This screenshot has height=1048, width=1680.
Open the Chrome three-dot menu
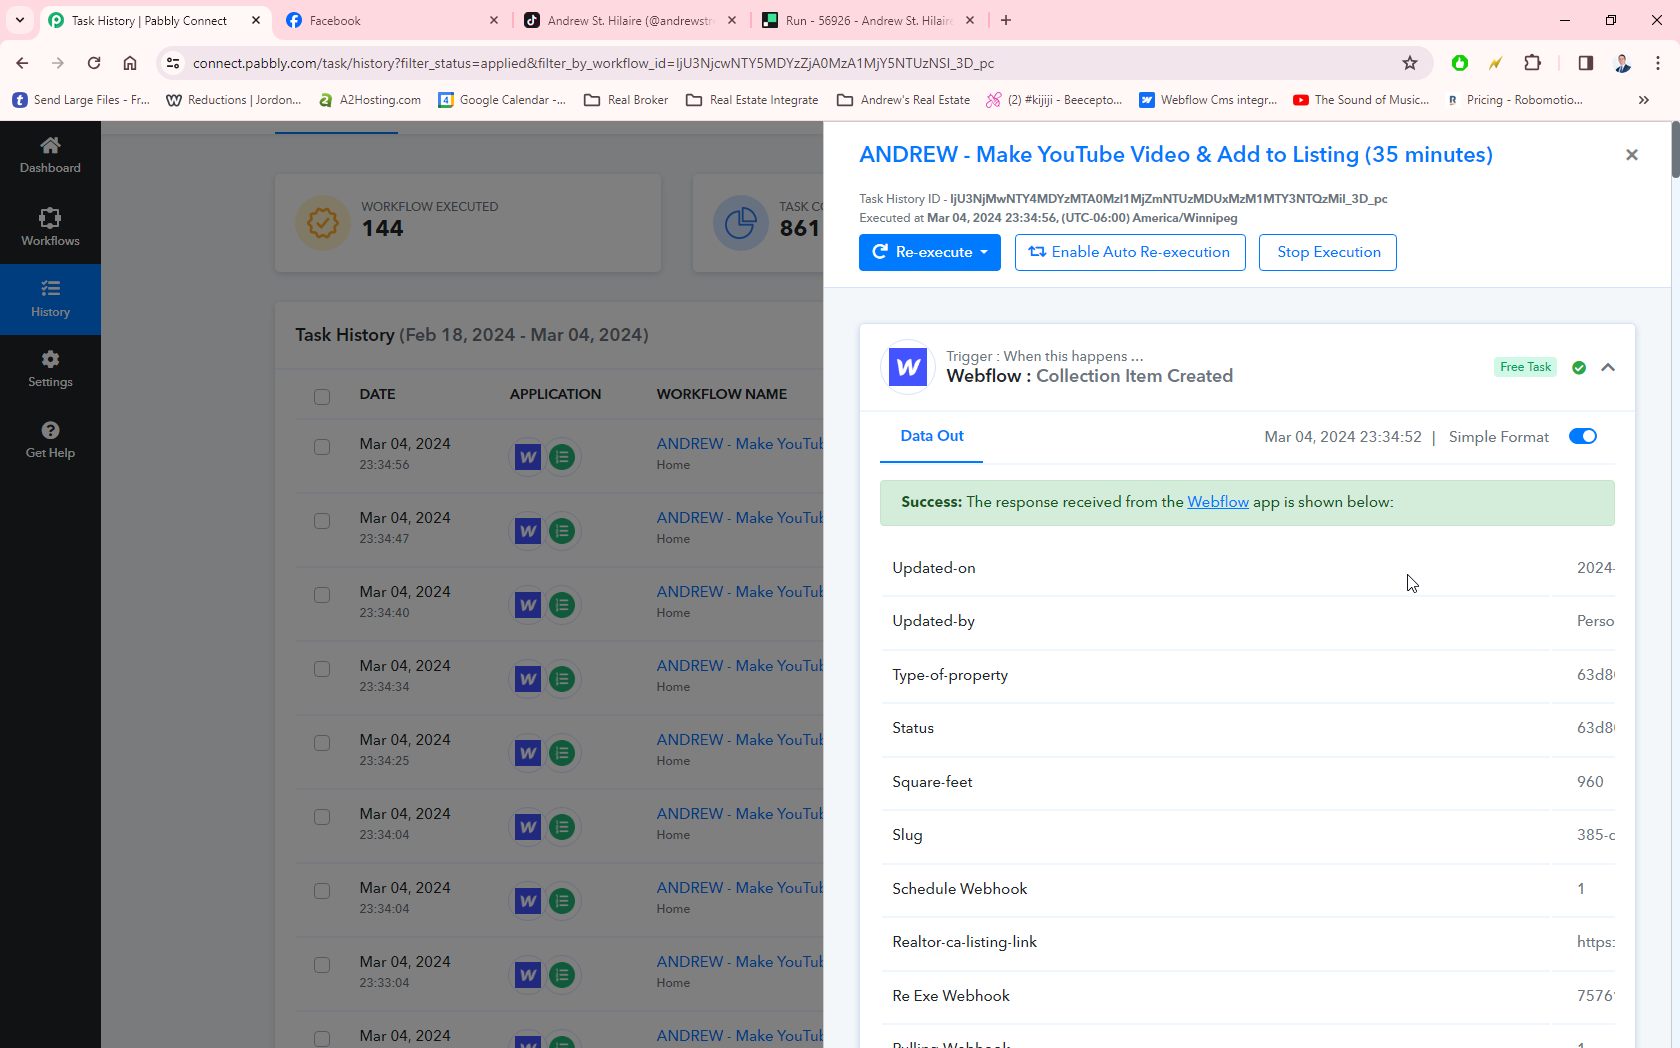pos(1658,63)
